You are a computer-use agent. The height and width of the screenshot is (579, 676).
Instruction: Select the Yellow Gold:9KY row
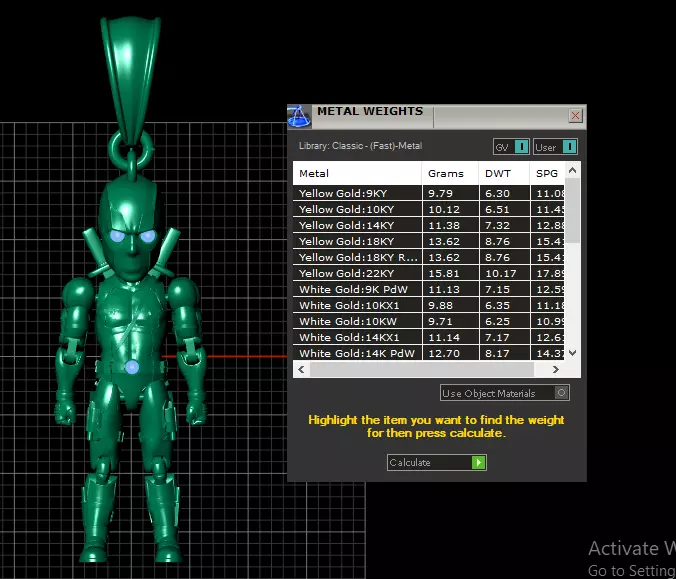[x=429, y=193]
